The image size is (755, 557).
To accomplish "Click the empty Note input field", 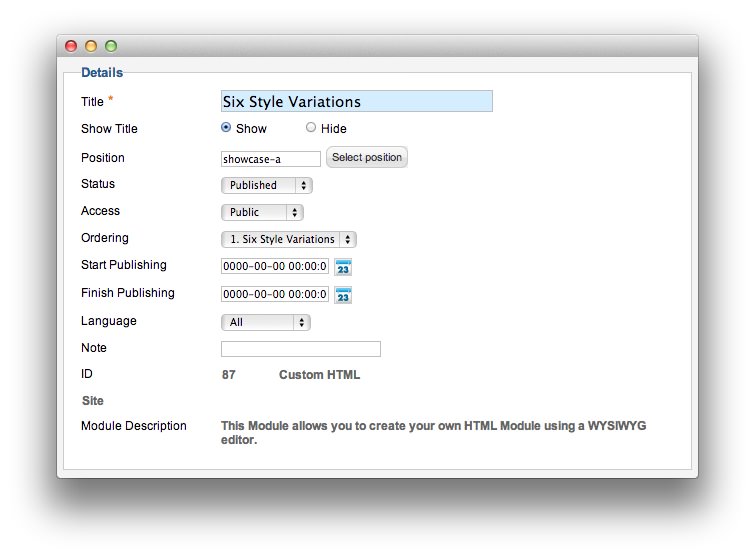I will [301, 349].
